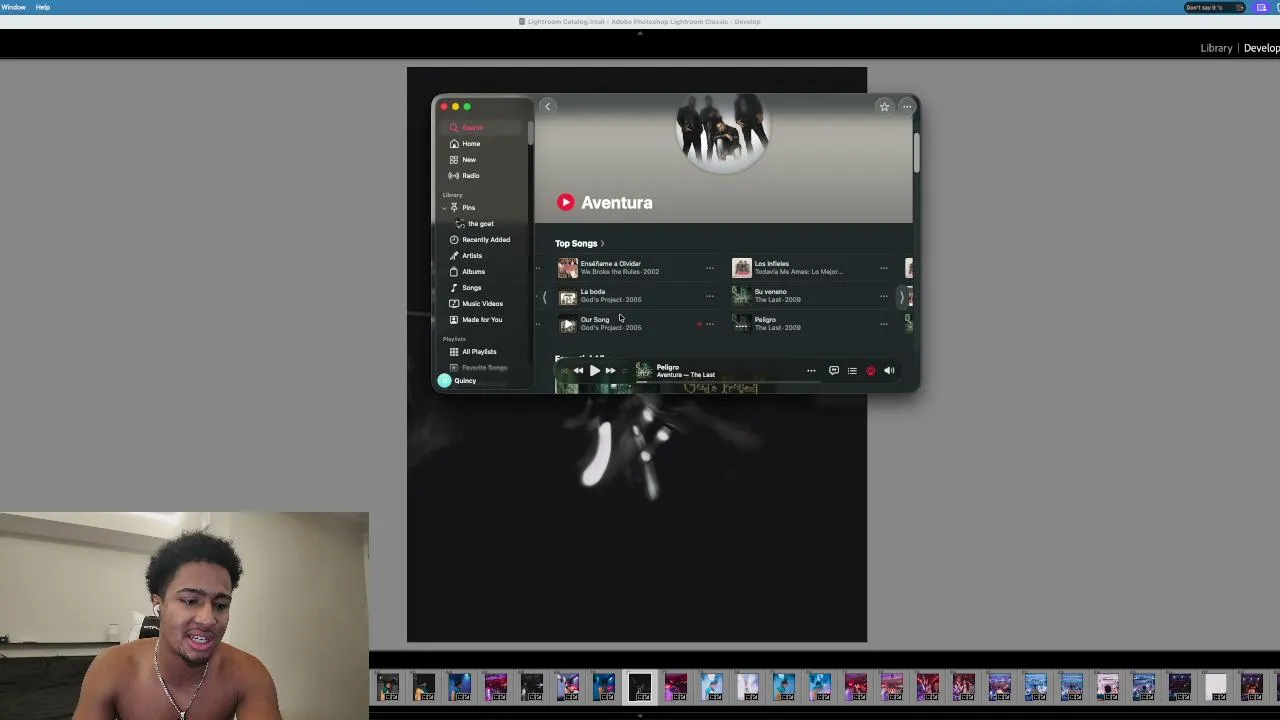Play Our Song from its album artwork

568,324
